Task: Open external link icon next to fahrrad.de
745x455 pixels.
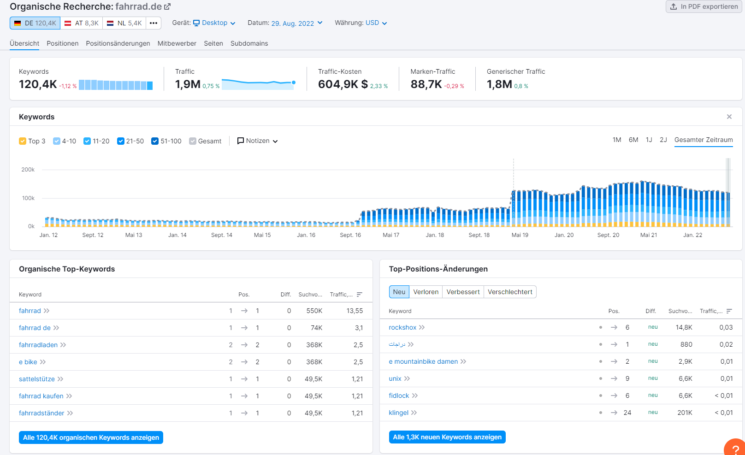Action: click(x=167, y=7)
